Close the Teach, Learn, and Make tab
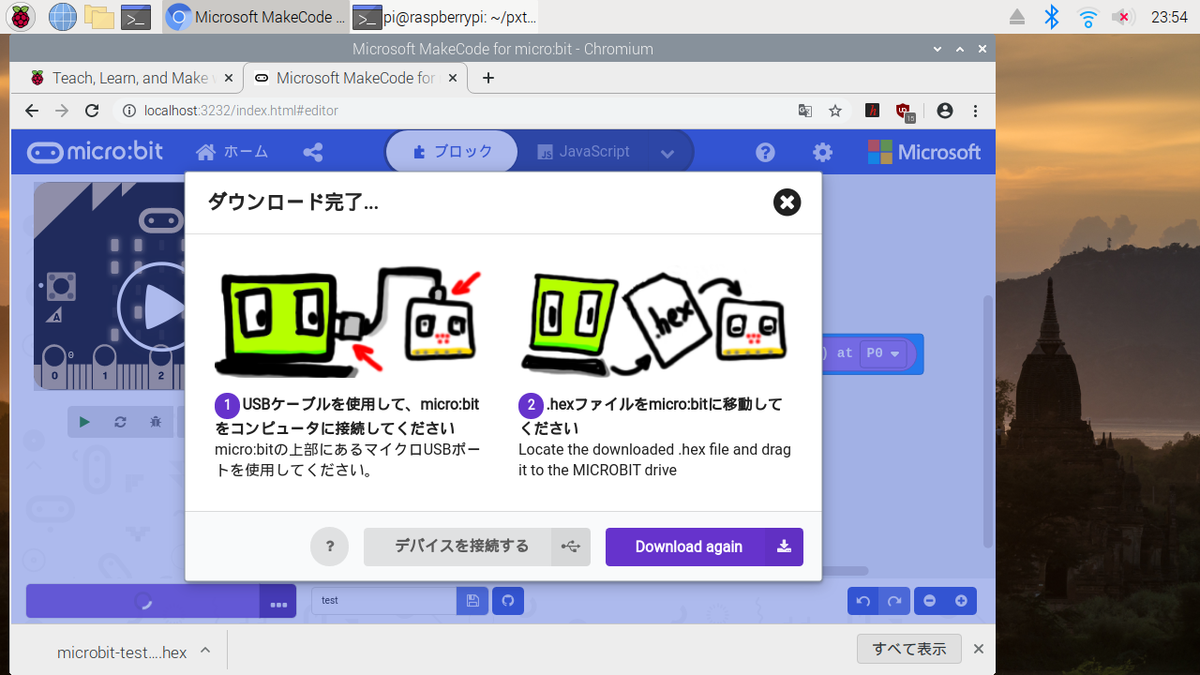The width and height of the screenshot is (1200, 675). click(x=228, y=78)
